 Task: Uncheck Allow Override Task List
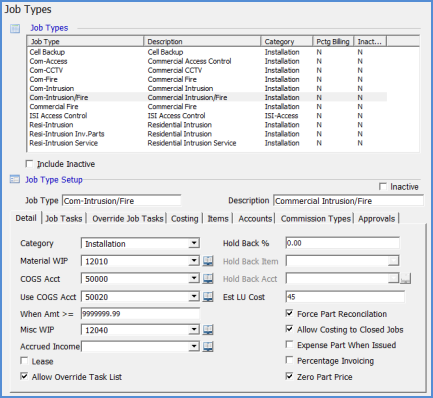[x=24, y=376]
